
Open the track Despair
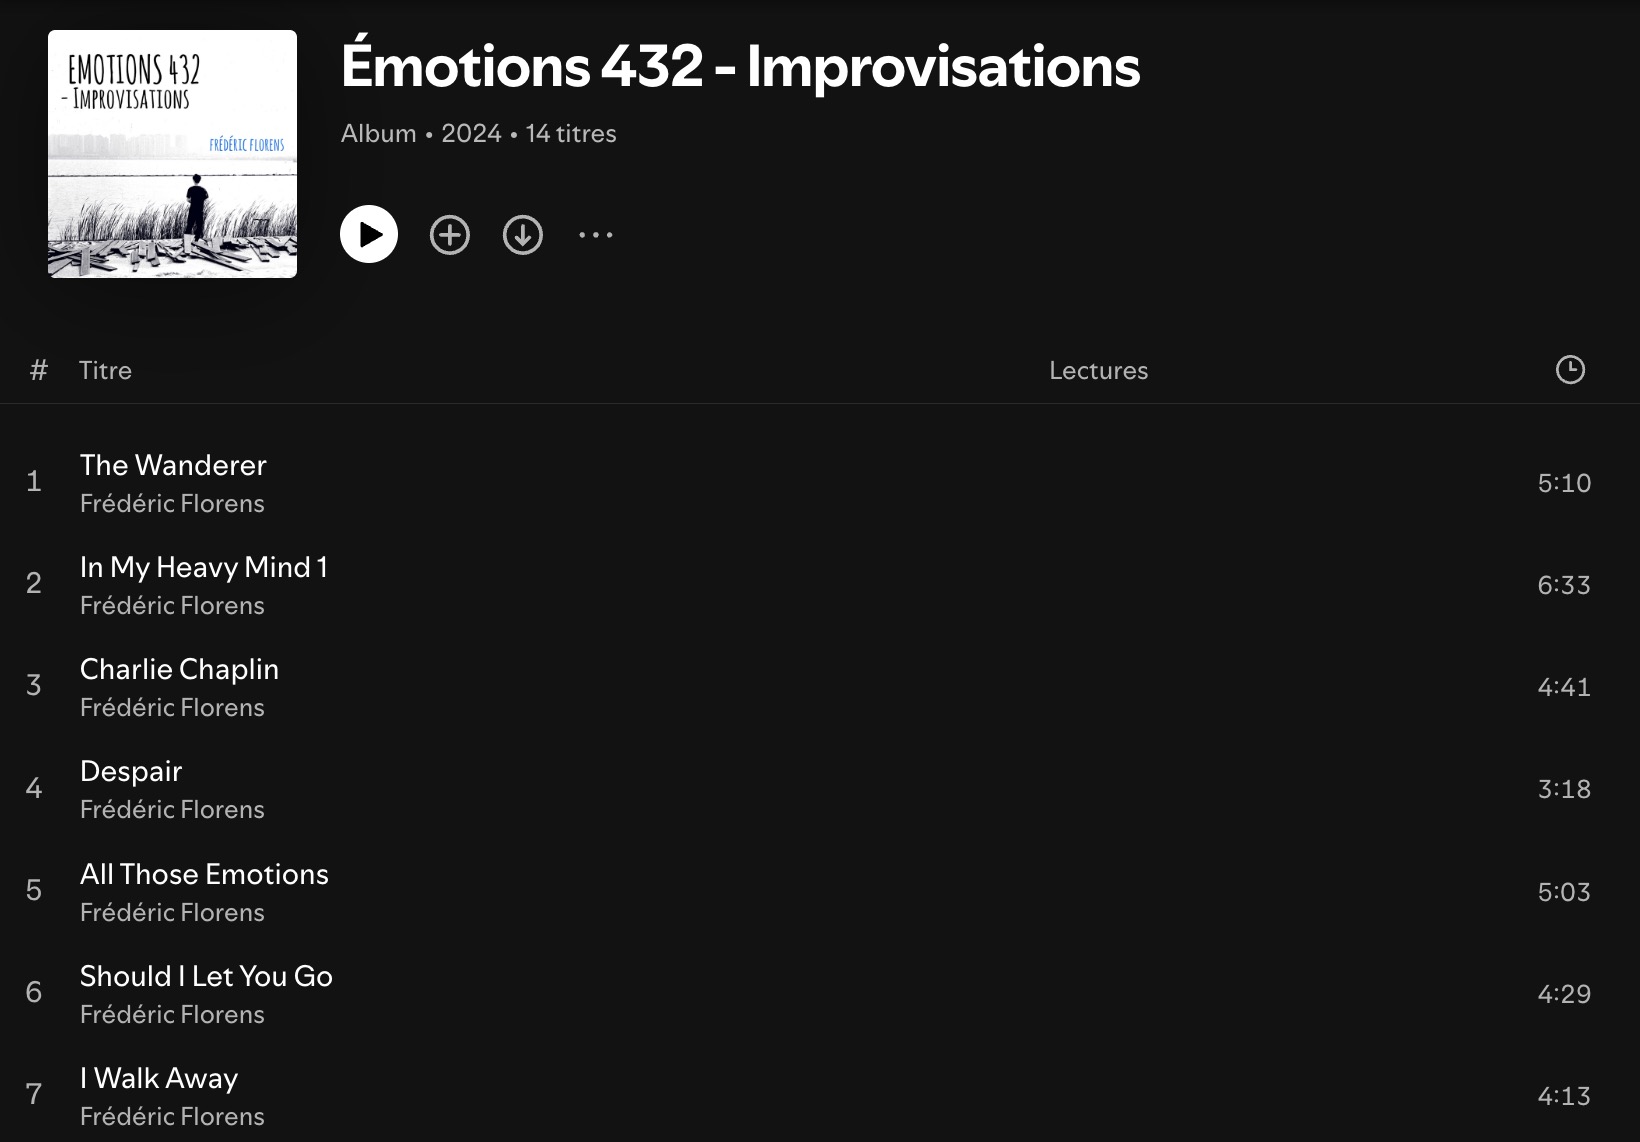click(x=131, y=771)
